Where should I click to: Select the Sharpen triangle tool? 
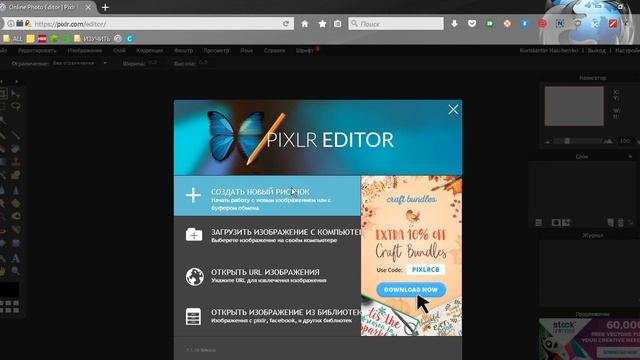point(16,190)
